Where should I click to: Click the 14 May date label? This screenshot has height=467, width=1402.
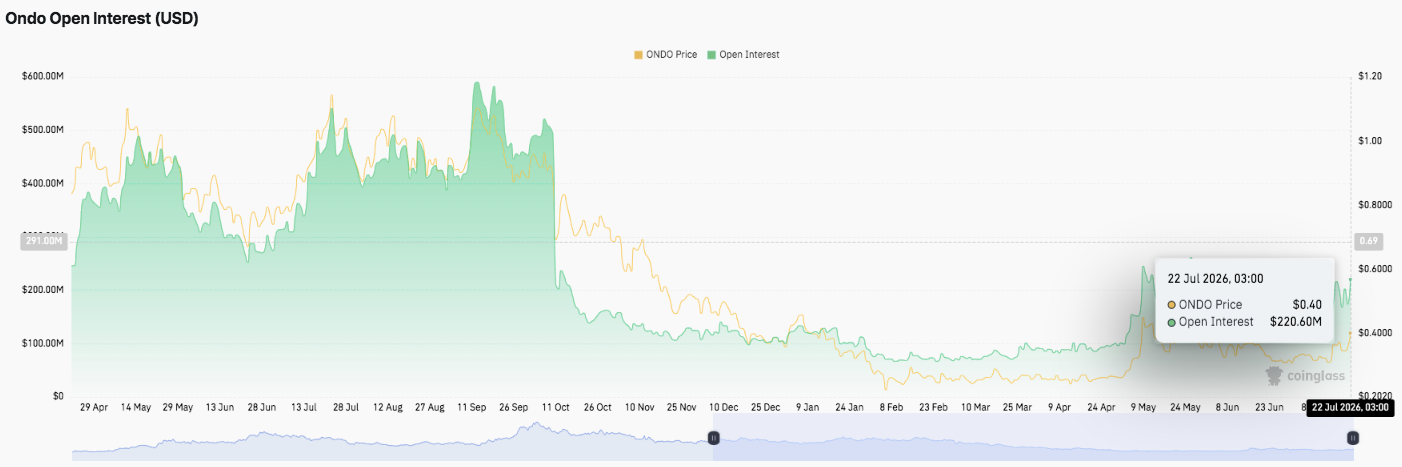pos(135,408)
